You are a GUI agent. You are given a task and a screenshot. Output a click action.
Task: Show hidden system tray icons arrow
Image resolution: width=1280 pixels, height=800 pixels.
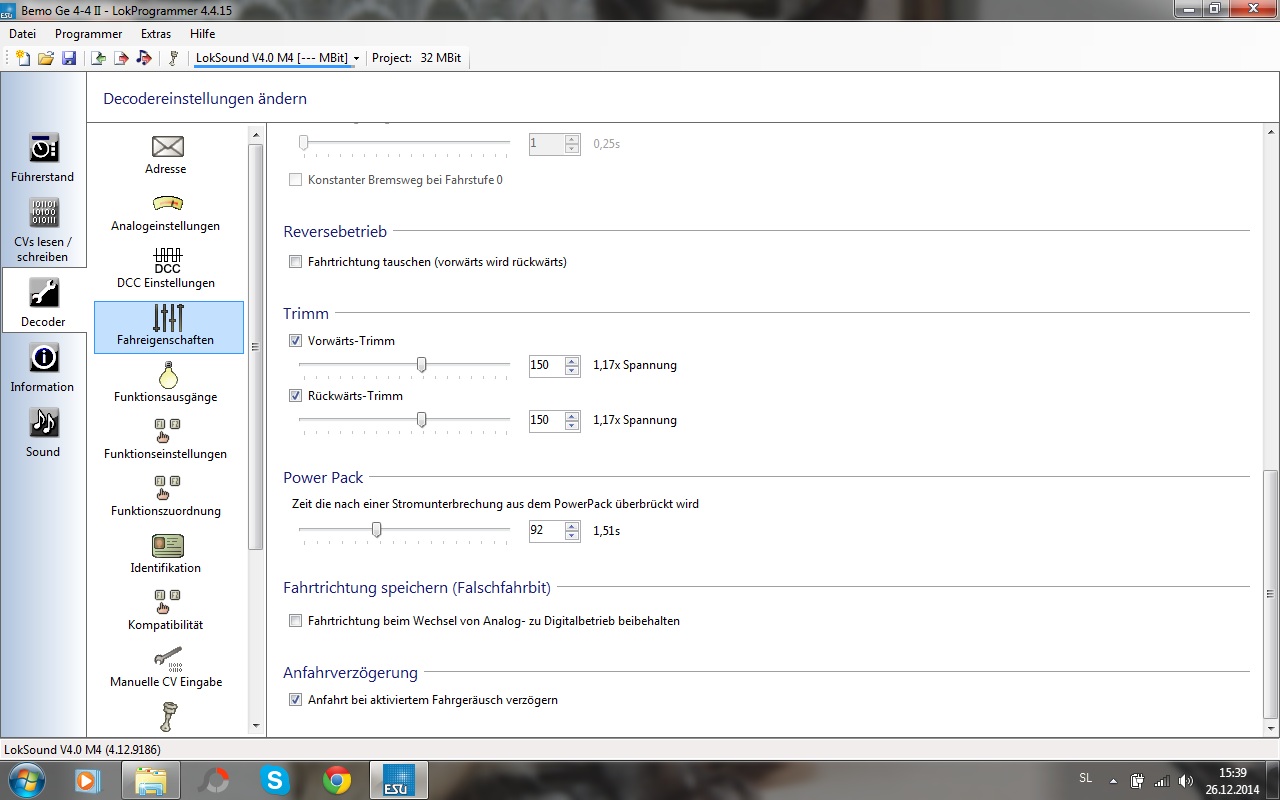pos(1113,780)
